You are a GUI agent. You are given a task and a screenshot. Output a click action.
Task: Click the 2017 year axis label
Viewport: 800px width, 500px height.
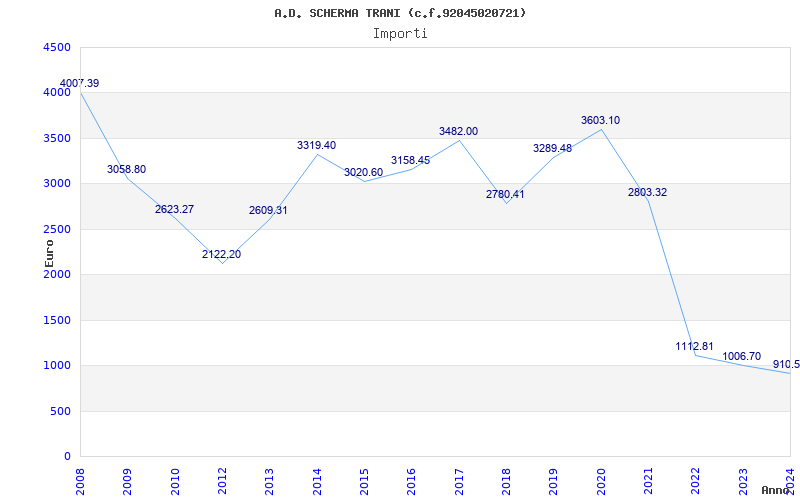[x=459, y=481]
